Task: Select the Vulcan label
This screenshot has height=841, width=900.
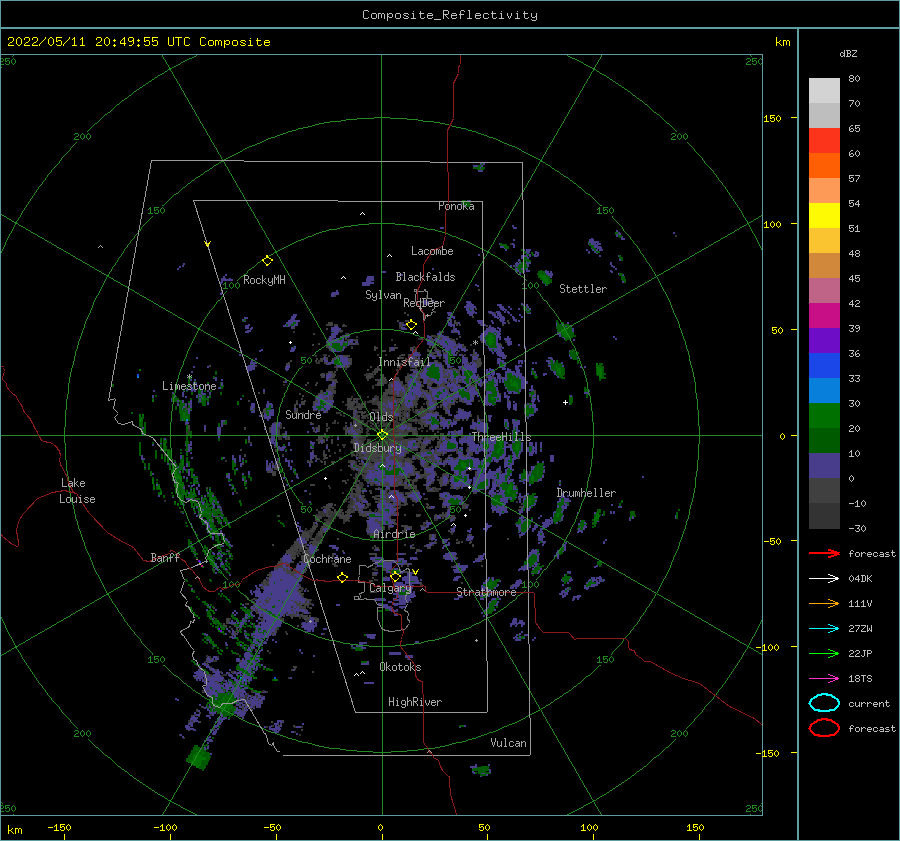Action: pos(508,743)
